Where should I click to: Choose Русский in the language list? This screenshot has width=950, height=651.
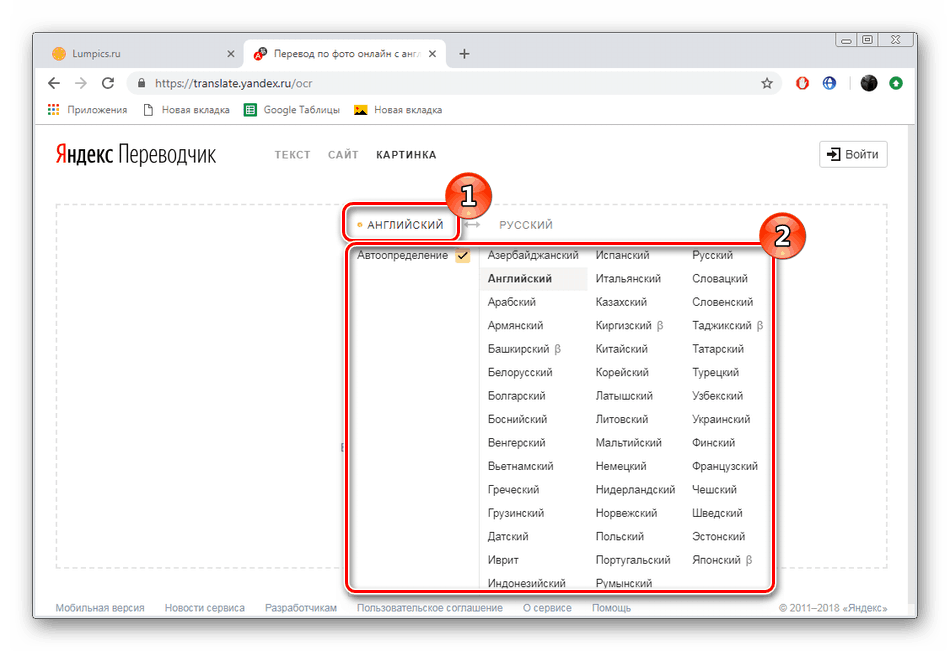[x=712, y=255]
